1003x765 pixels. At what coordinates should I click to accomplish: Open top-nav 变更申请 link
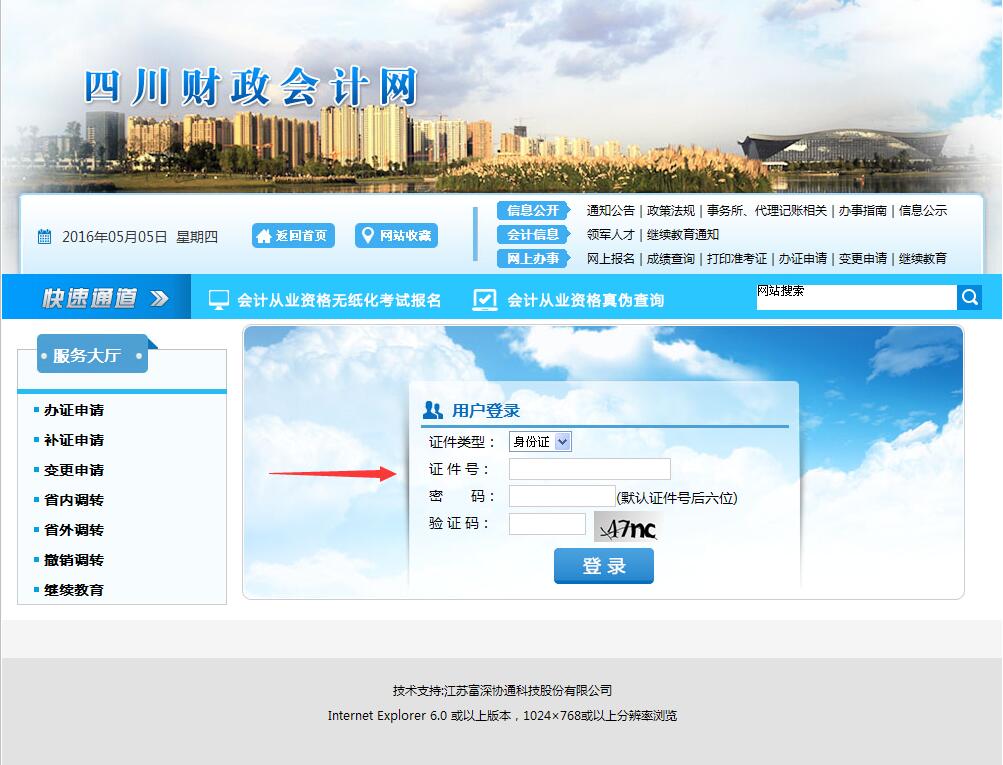click(x=862, y=258)
